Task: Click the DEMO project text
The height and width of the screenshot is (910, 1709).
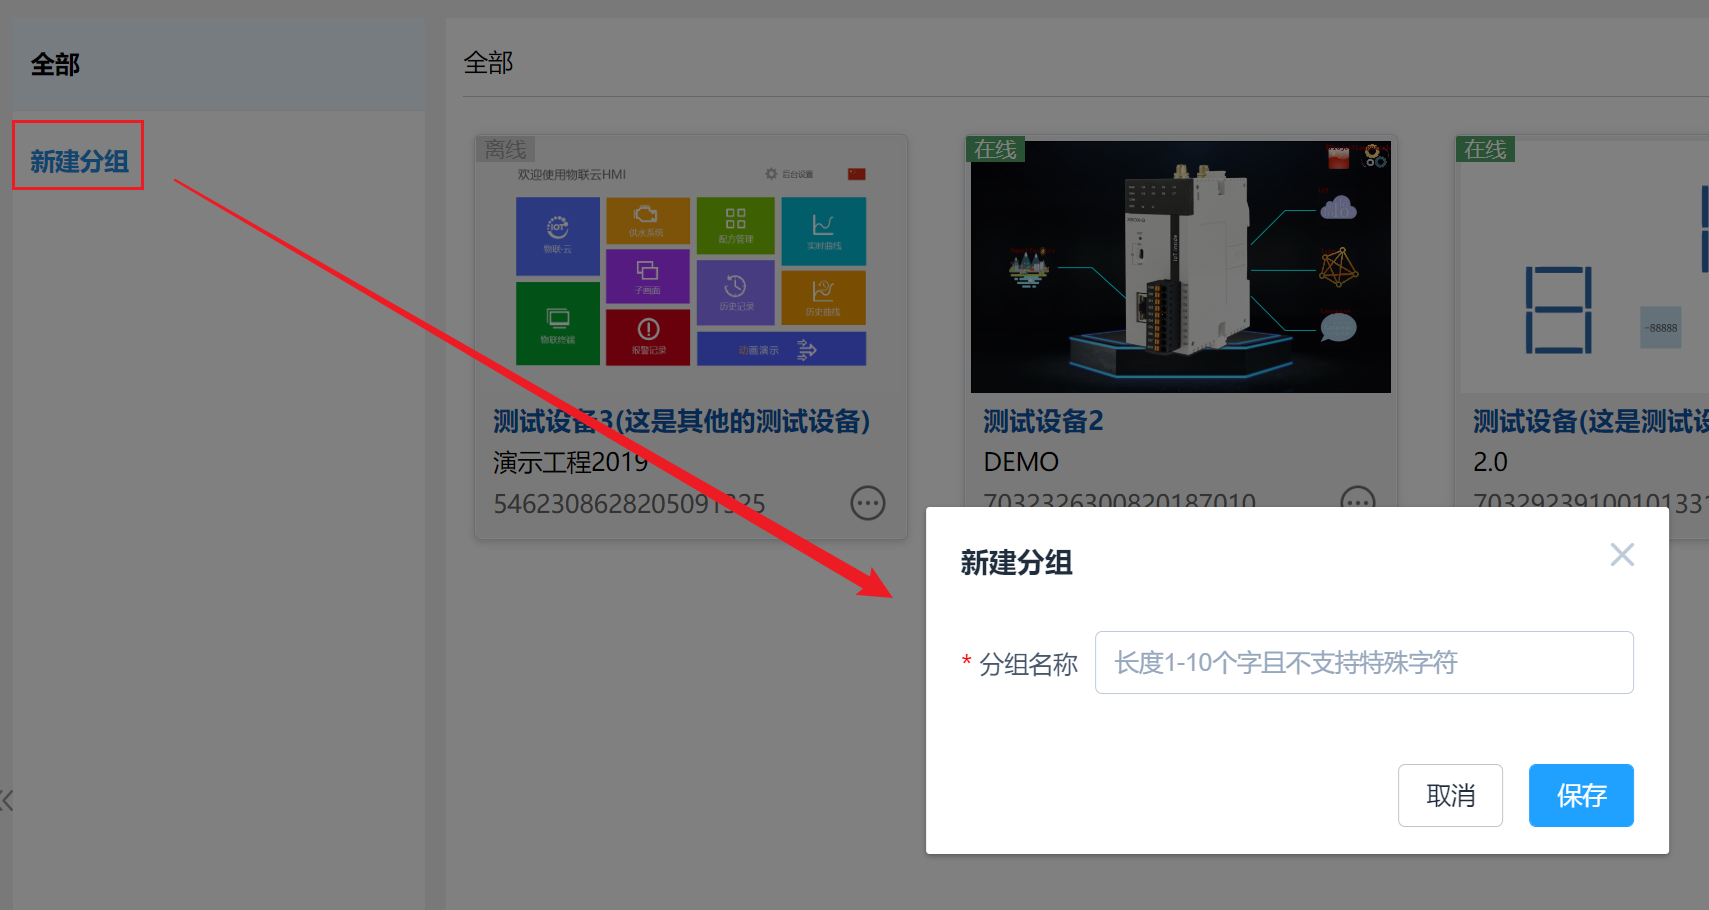Action: click(x=1021, y=462)
